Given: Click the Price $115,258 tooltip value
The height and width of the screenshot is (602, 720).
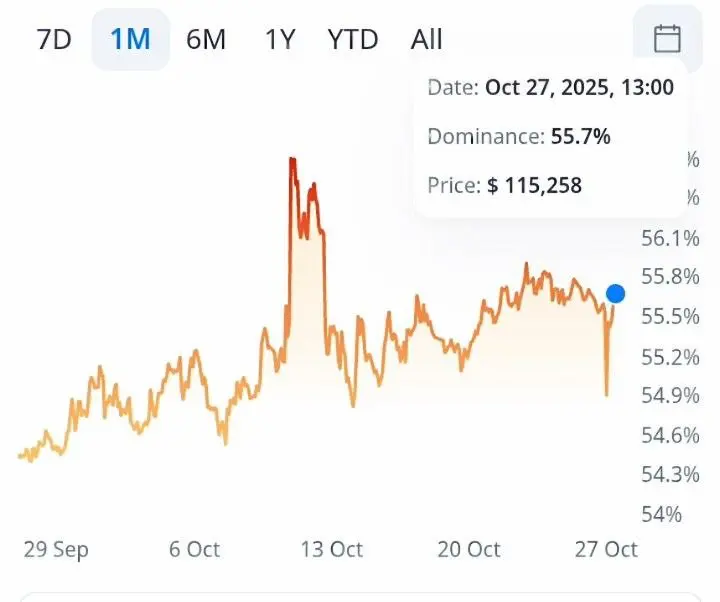Looking at the screenshot, I should [535, 185].
